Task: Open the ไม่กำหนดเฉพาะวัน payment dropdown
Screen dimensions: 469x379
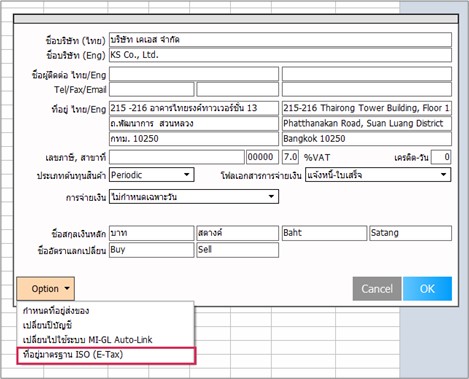Action: [194, 197]
